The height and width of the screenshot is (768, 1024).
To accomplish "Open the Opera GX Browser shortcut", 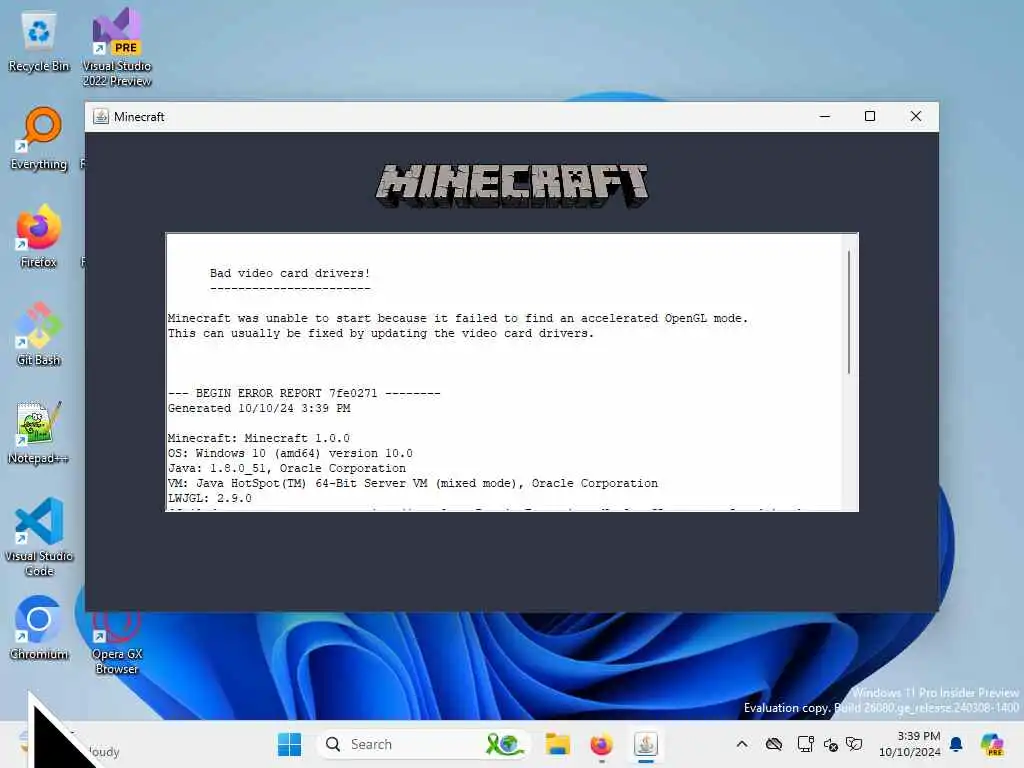I will [117, 640].
